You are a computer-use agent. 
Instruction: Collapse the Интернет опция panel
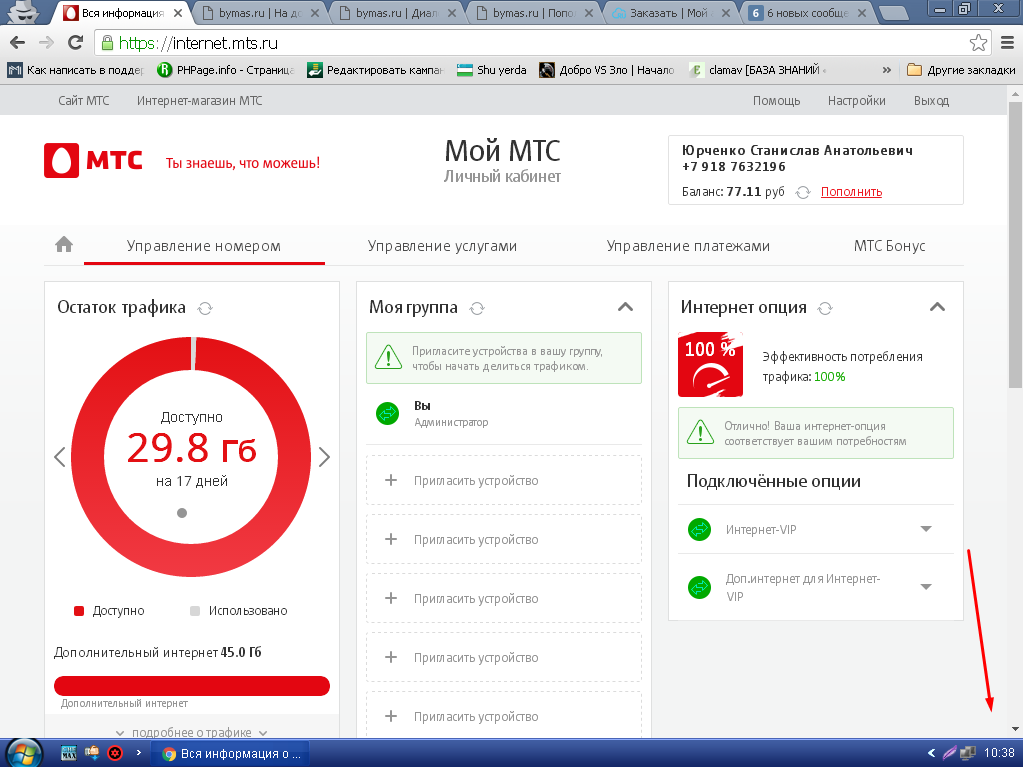(937, 307)
